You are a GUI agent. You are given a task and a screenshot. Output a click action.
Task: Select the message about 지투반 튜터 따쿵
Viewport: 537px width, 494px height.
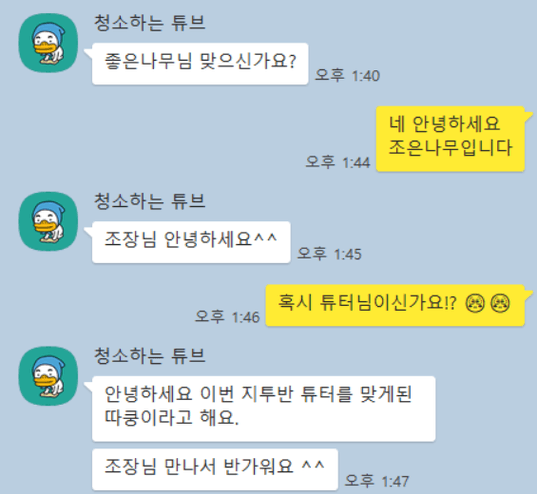point(264,409)
